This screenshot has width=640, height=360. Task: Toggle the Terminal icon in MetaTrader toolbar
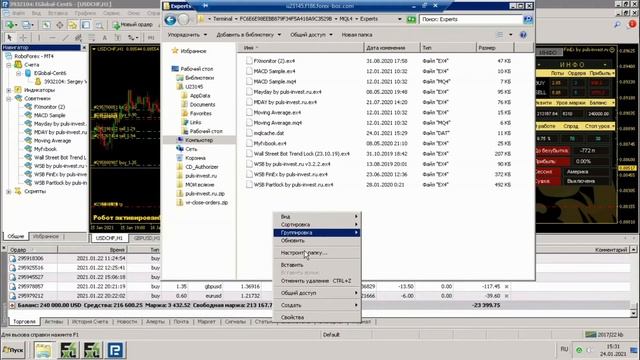(x=86, y=25)
